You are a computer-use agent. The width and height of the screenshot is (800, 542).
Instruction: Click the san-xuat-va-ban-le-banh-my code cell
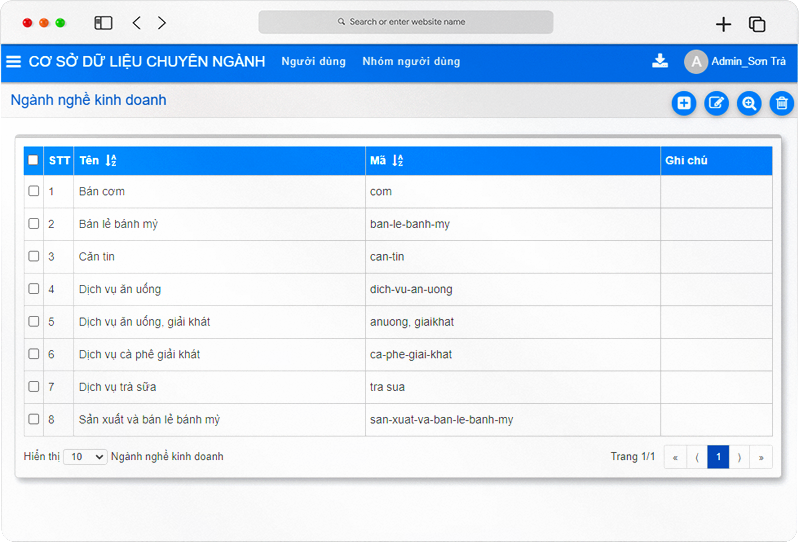click(513, 420)
